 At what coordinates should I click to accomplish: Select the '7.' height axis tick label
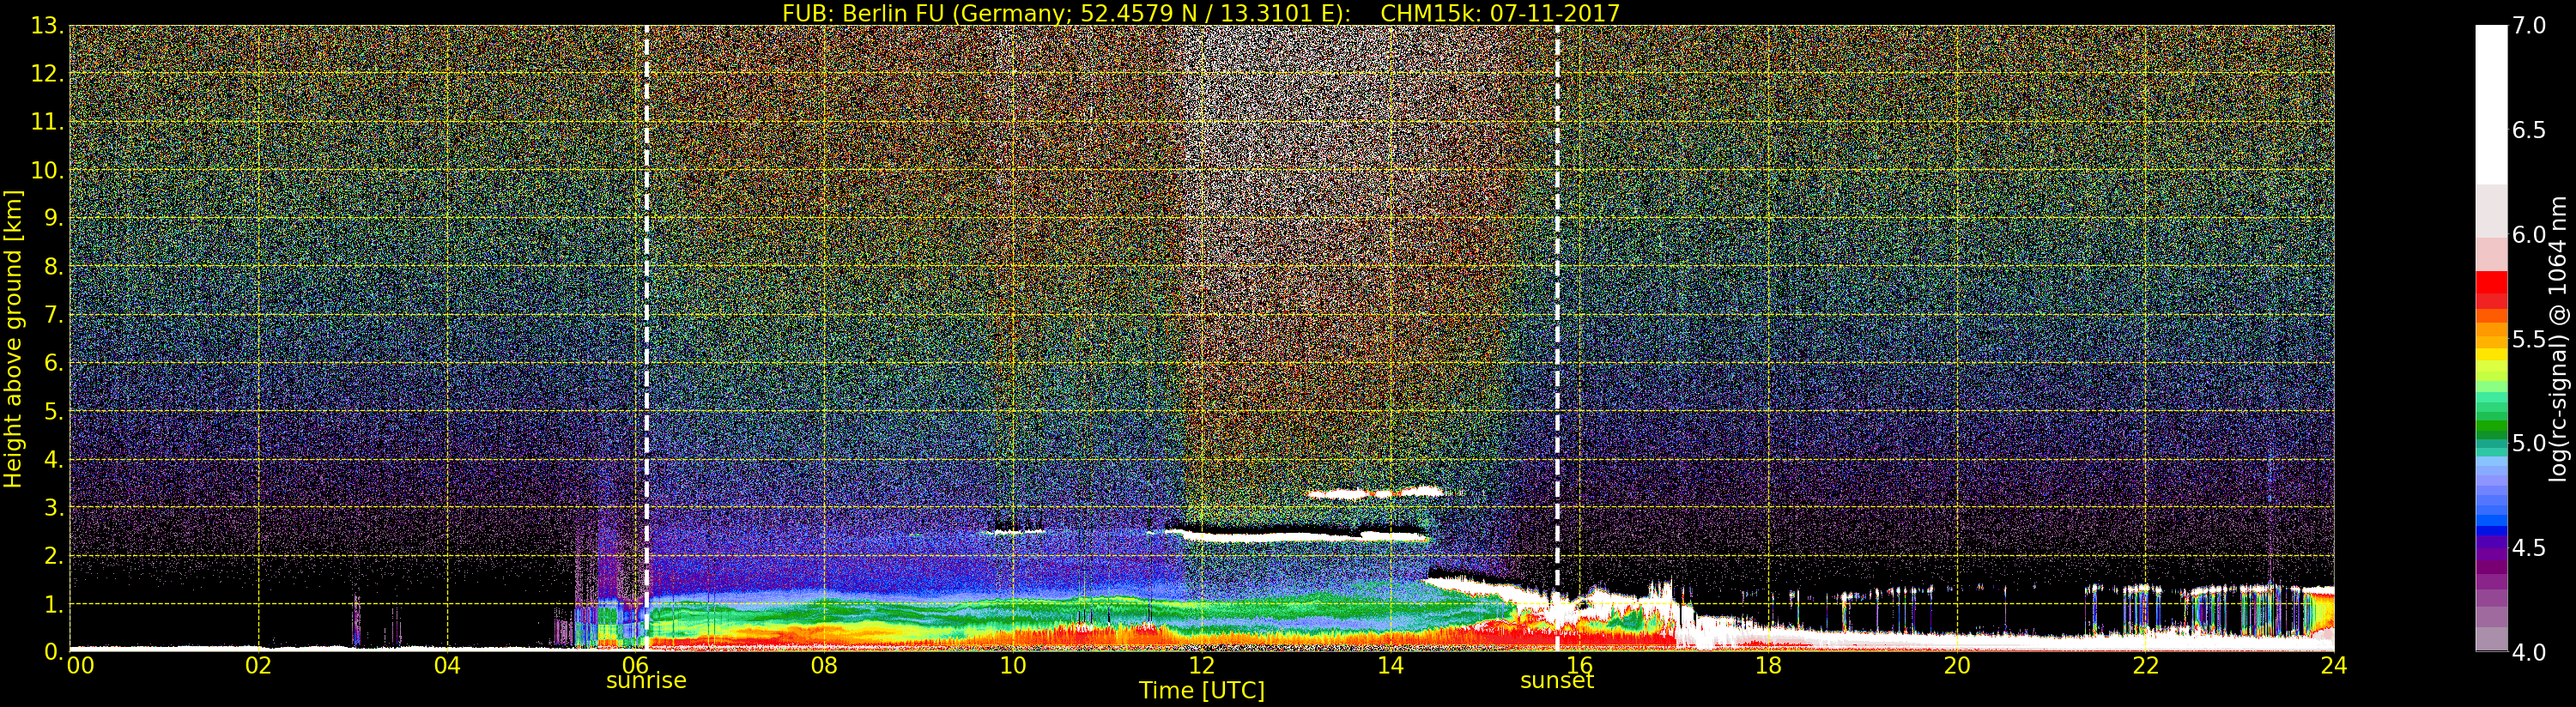[x=54, y=315]
